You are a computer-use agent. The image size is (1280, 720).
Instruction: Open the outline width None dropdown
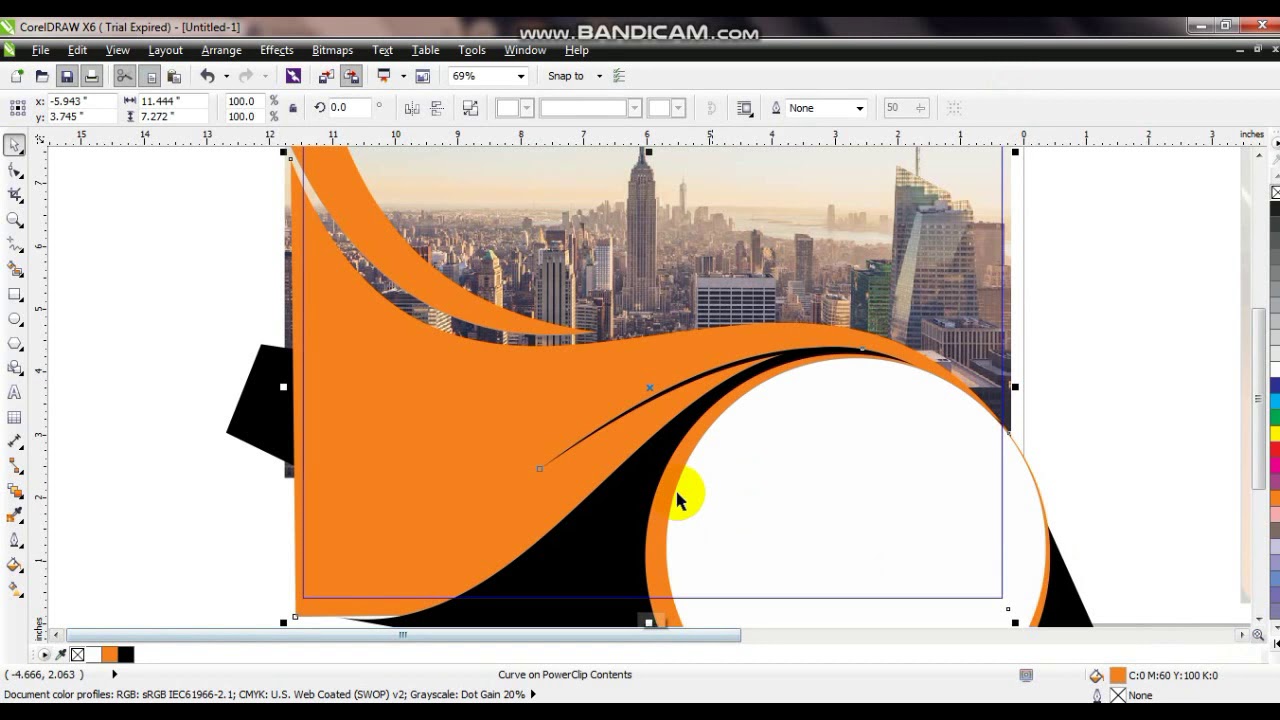coord(859,108)
